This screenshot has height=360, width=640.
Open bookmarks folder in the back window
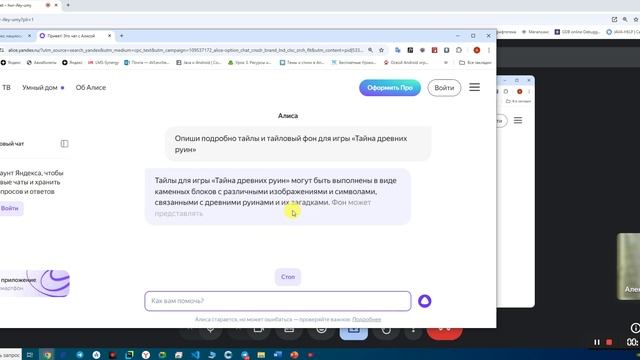[x=518, y=101]
